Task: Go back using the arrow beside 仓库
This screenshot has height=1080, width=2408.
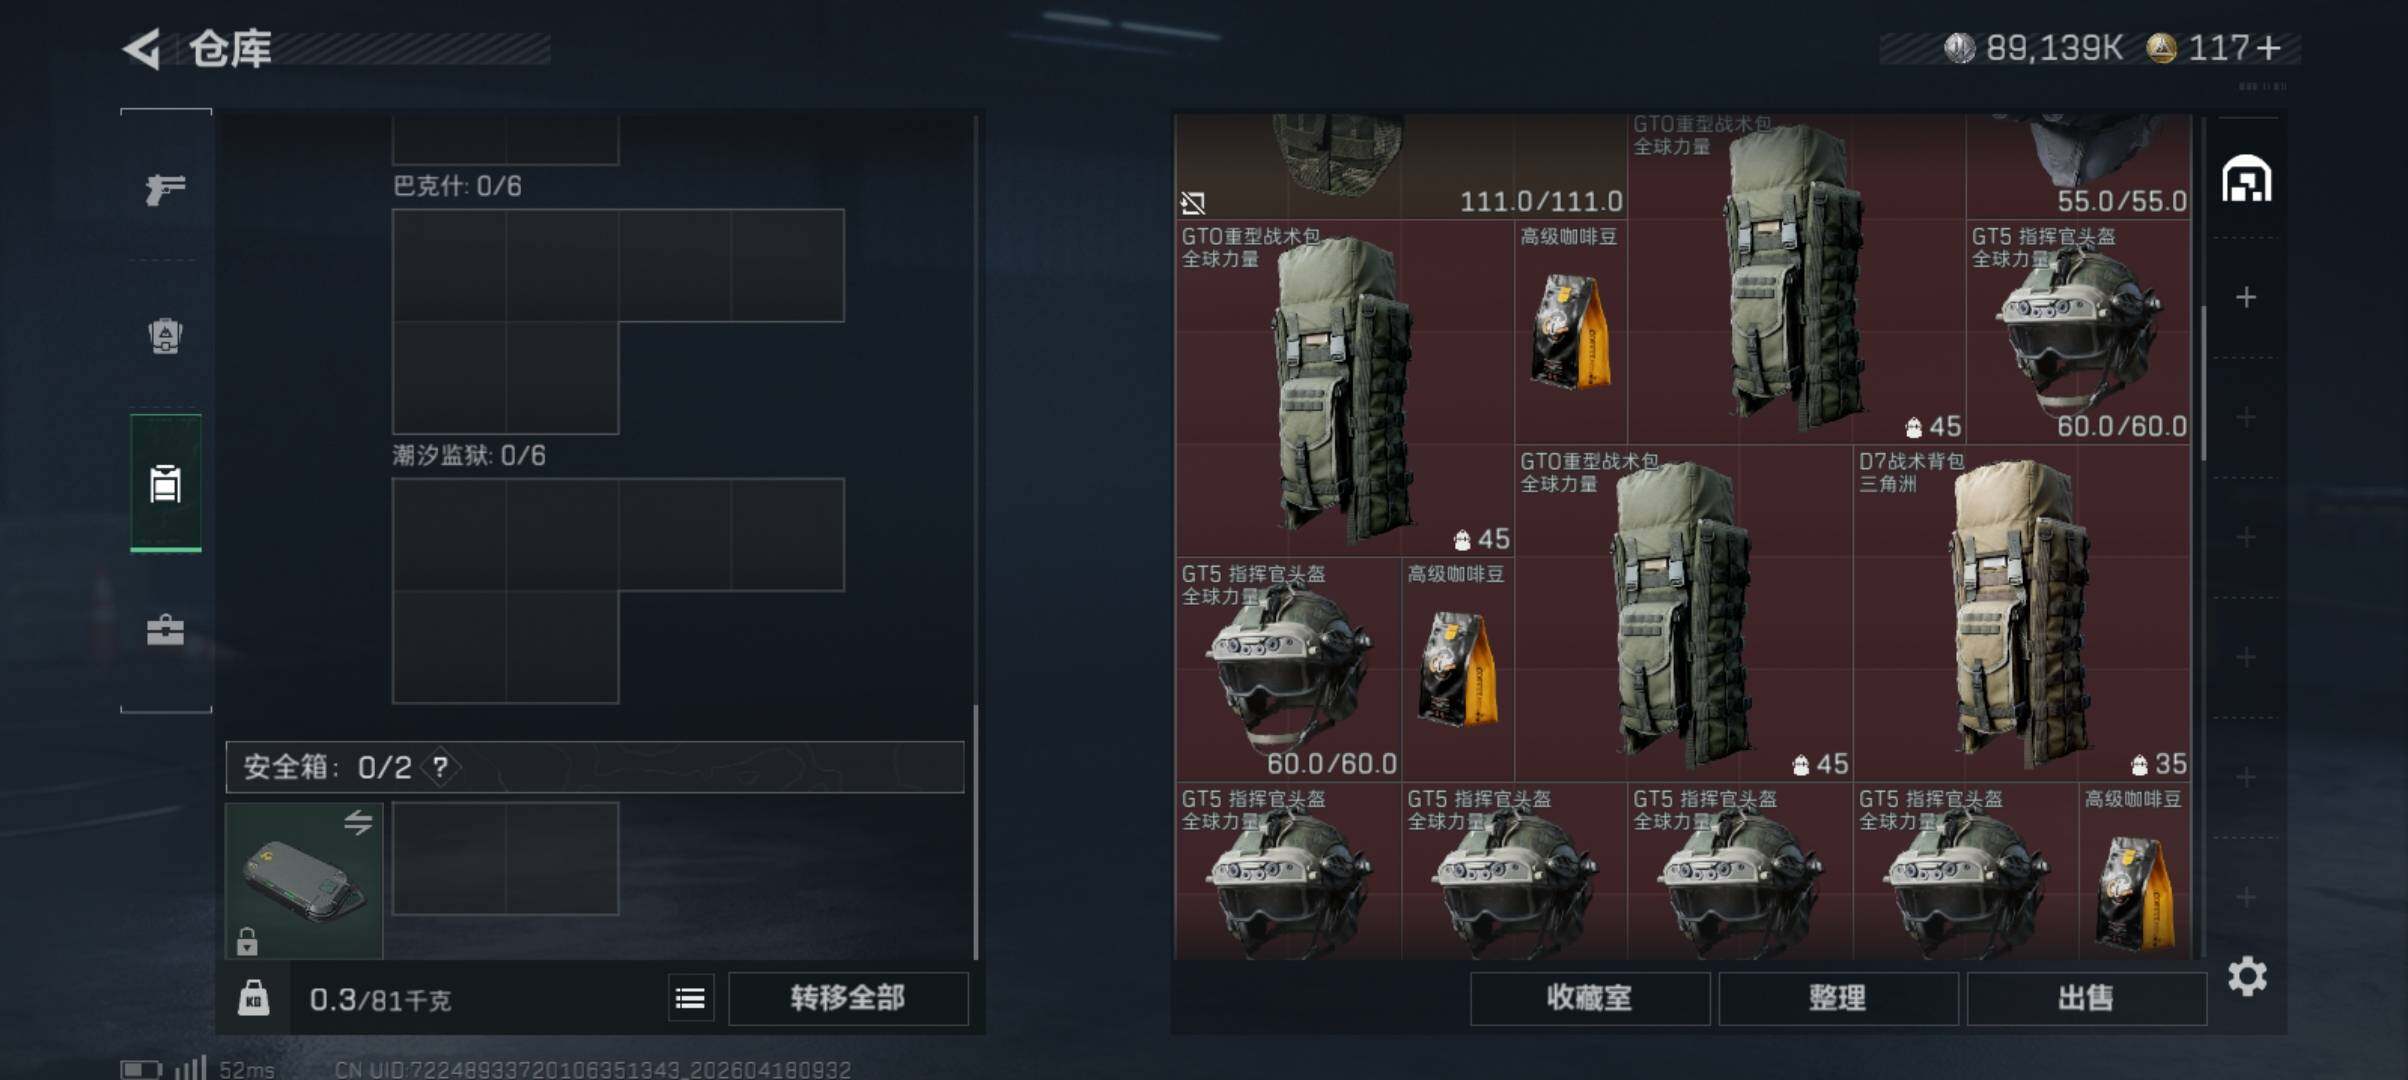Action: [x=142, y=48]
